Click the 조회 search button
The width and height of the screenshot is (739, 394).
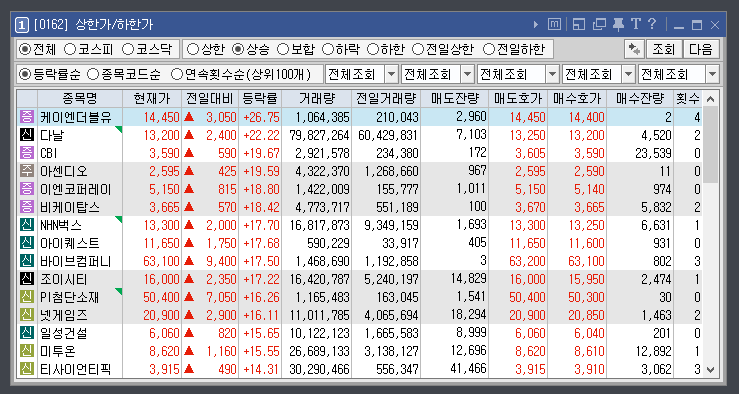click(664, 49)
